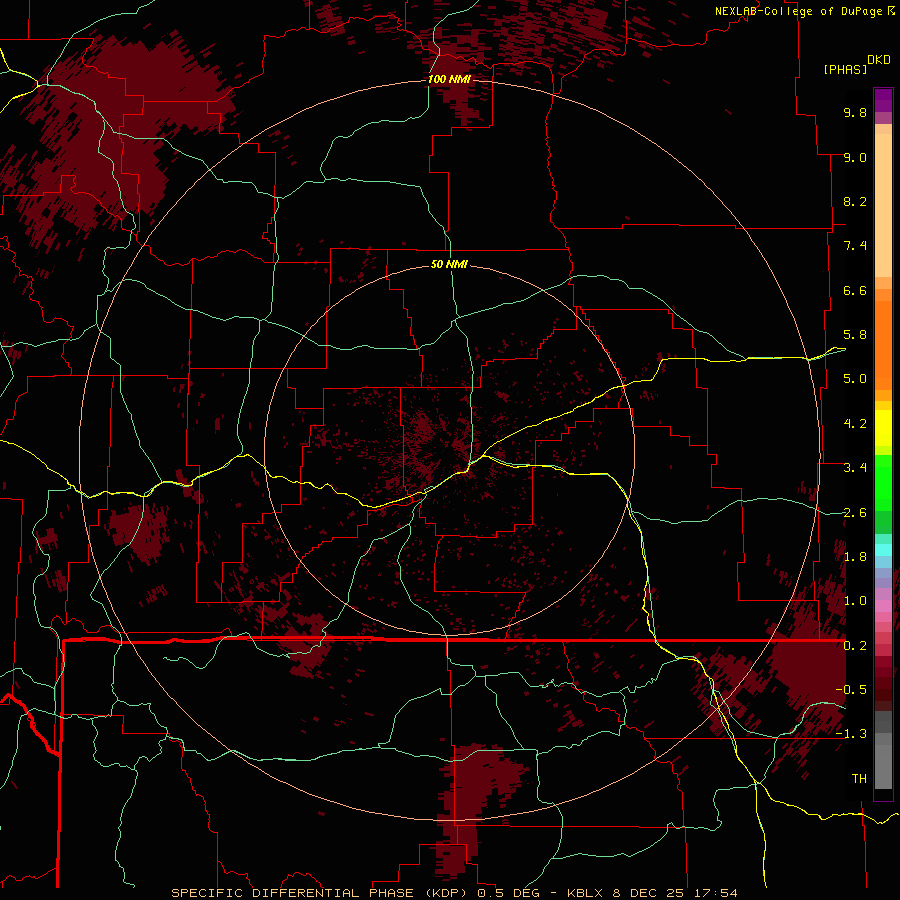The height and width of the screenshot is (900, 900).
Task: Click the 7.4 legend value
Action: 855,246
